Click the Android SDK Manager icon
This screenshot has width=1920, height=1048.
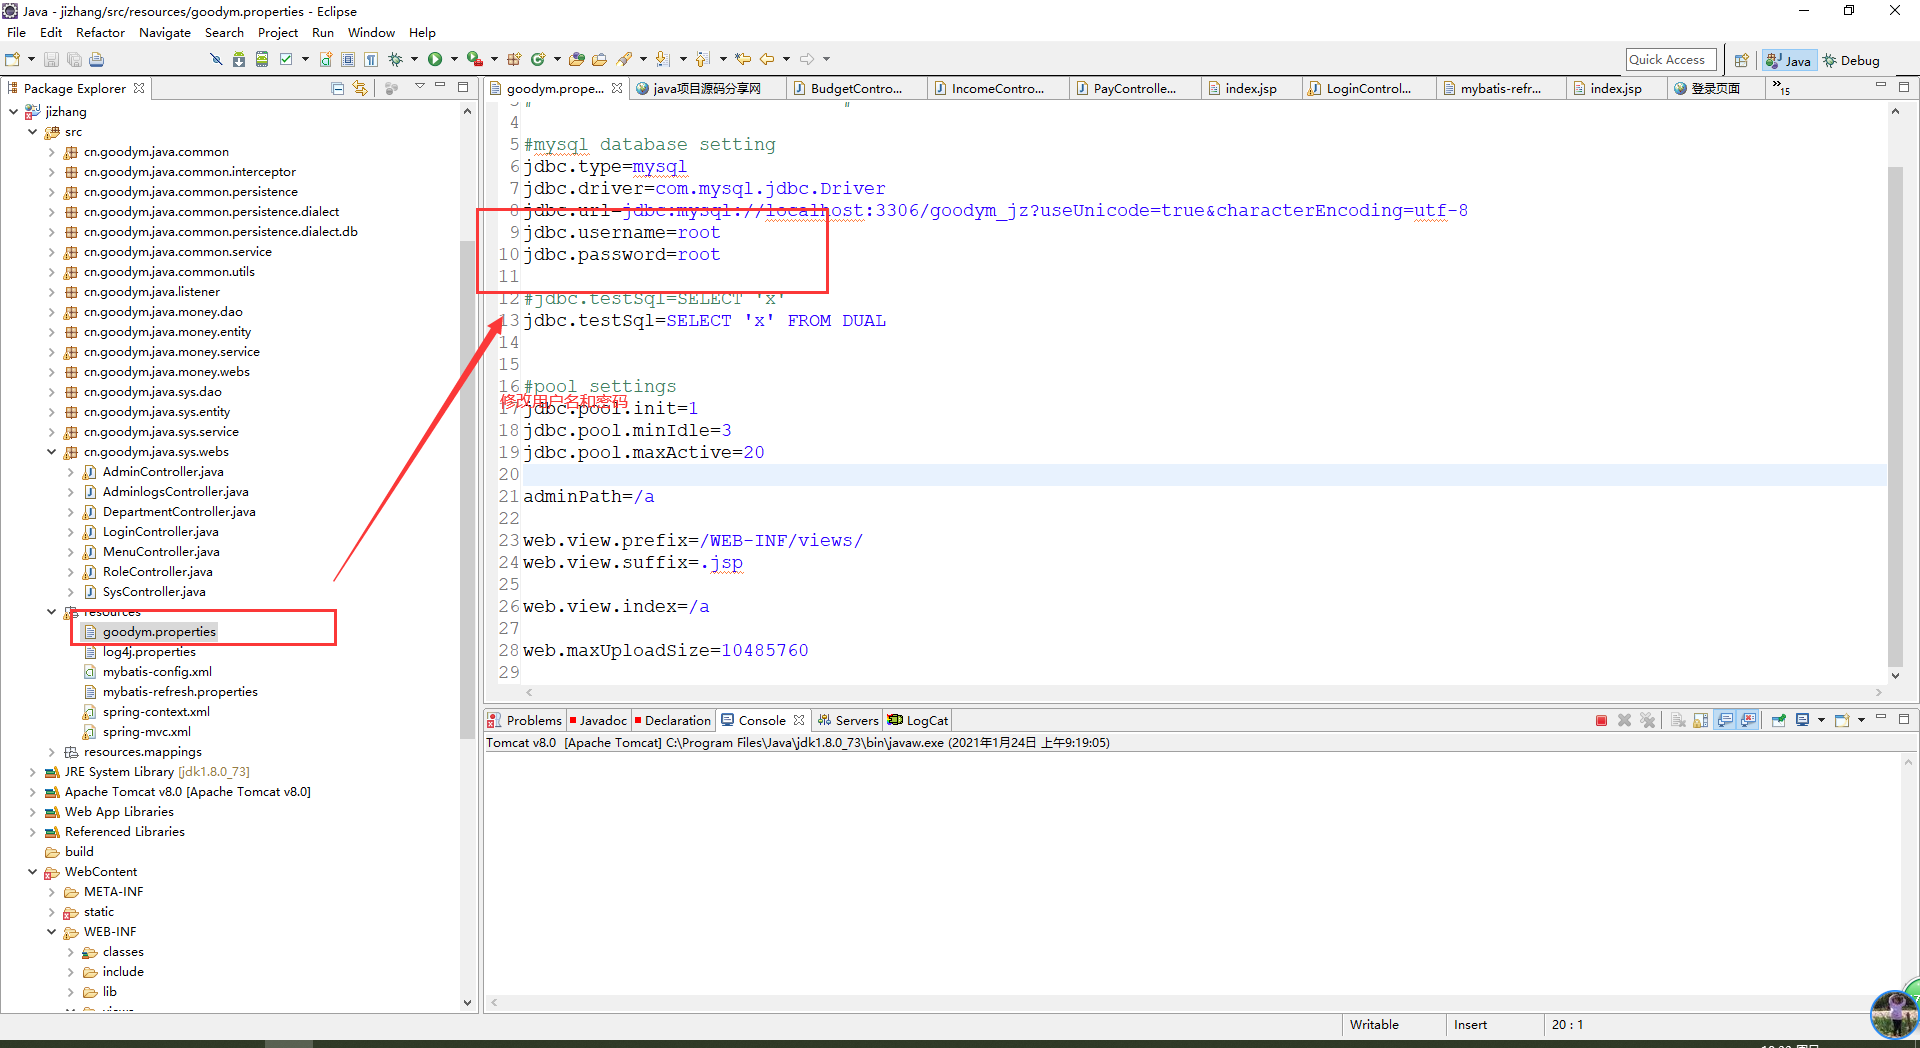coord(239,60)
